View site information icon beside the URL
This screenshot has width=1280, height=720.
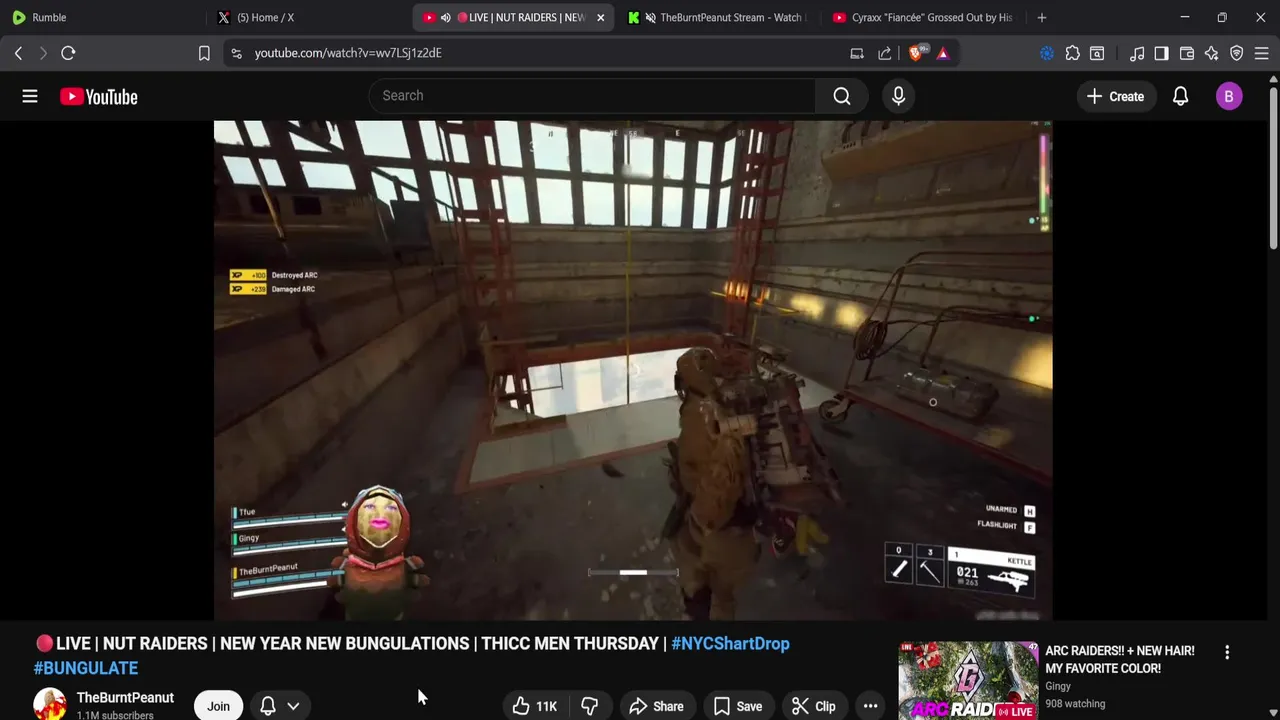pos(236,53)
